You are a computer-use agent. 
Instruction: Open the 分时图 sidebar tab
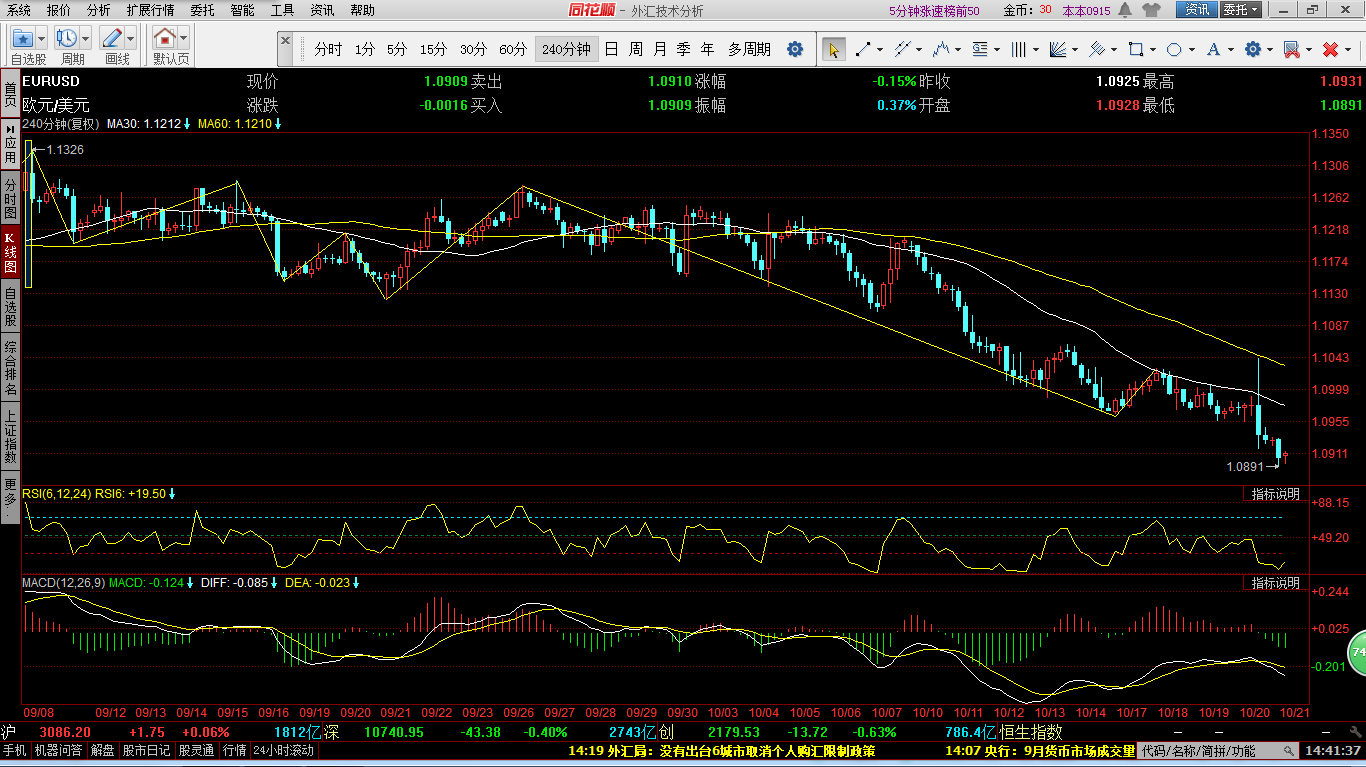pos(10,198)
